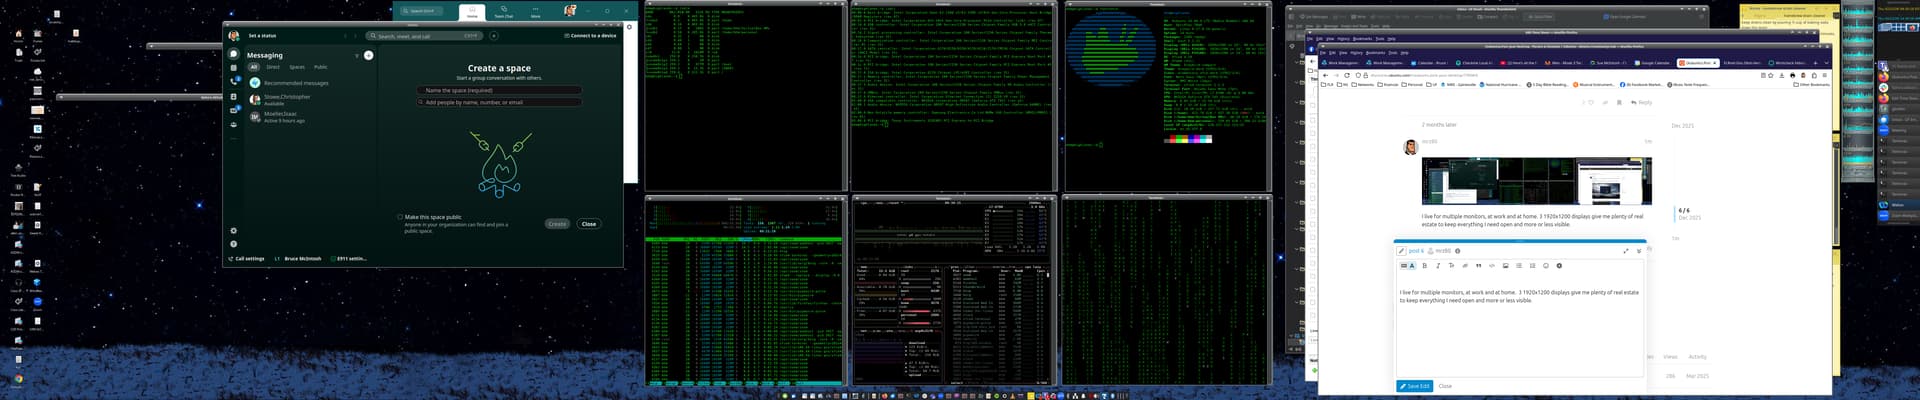Image resolution: width=1920 pixels, height=400 pixels.
Task: Open the Messaging filter dropdown
Action: (x=357, y=55)
